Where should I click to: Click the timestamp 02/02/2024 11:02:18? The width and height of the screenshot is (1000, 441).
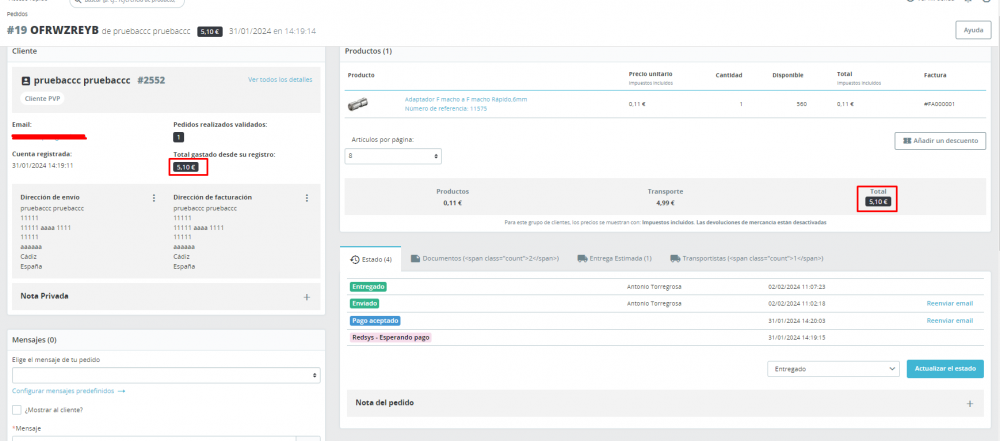[797, 303]
